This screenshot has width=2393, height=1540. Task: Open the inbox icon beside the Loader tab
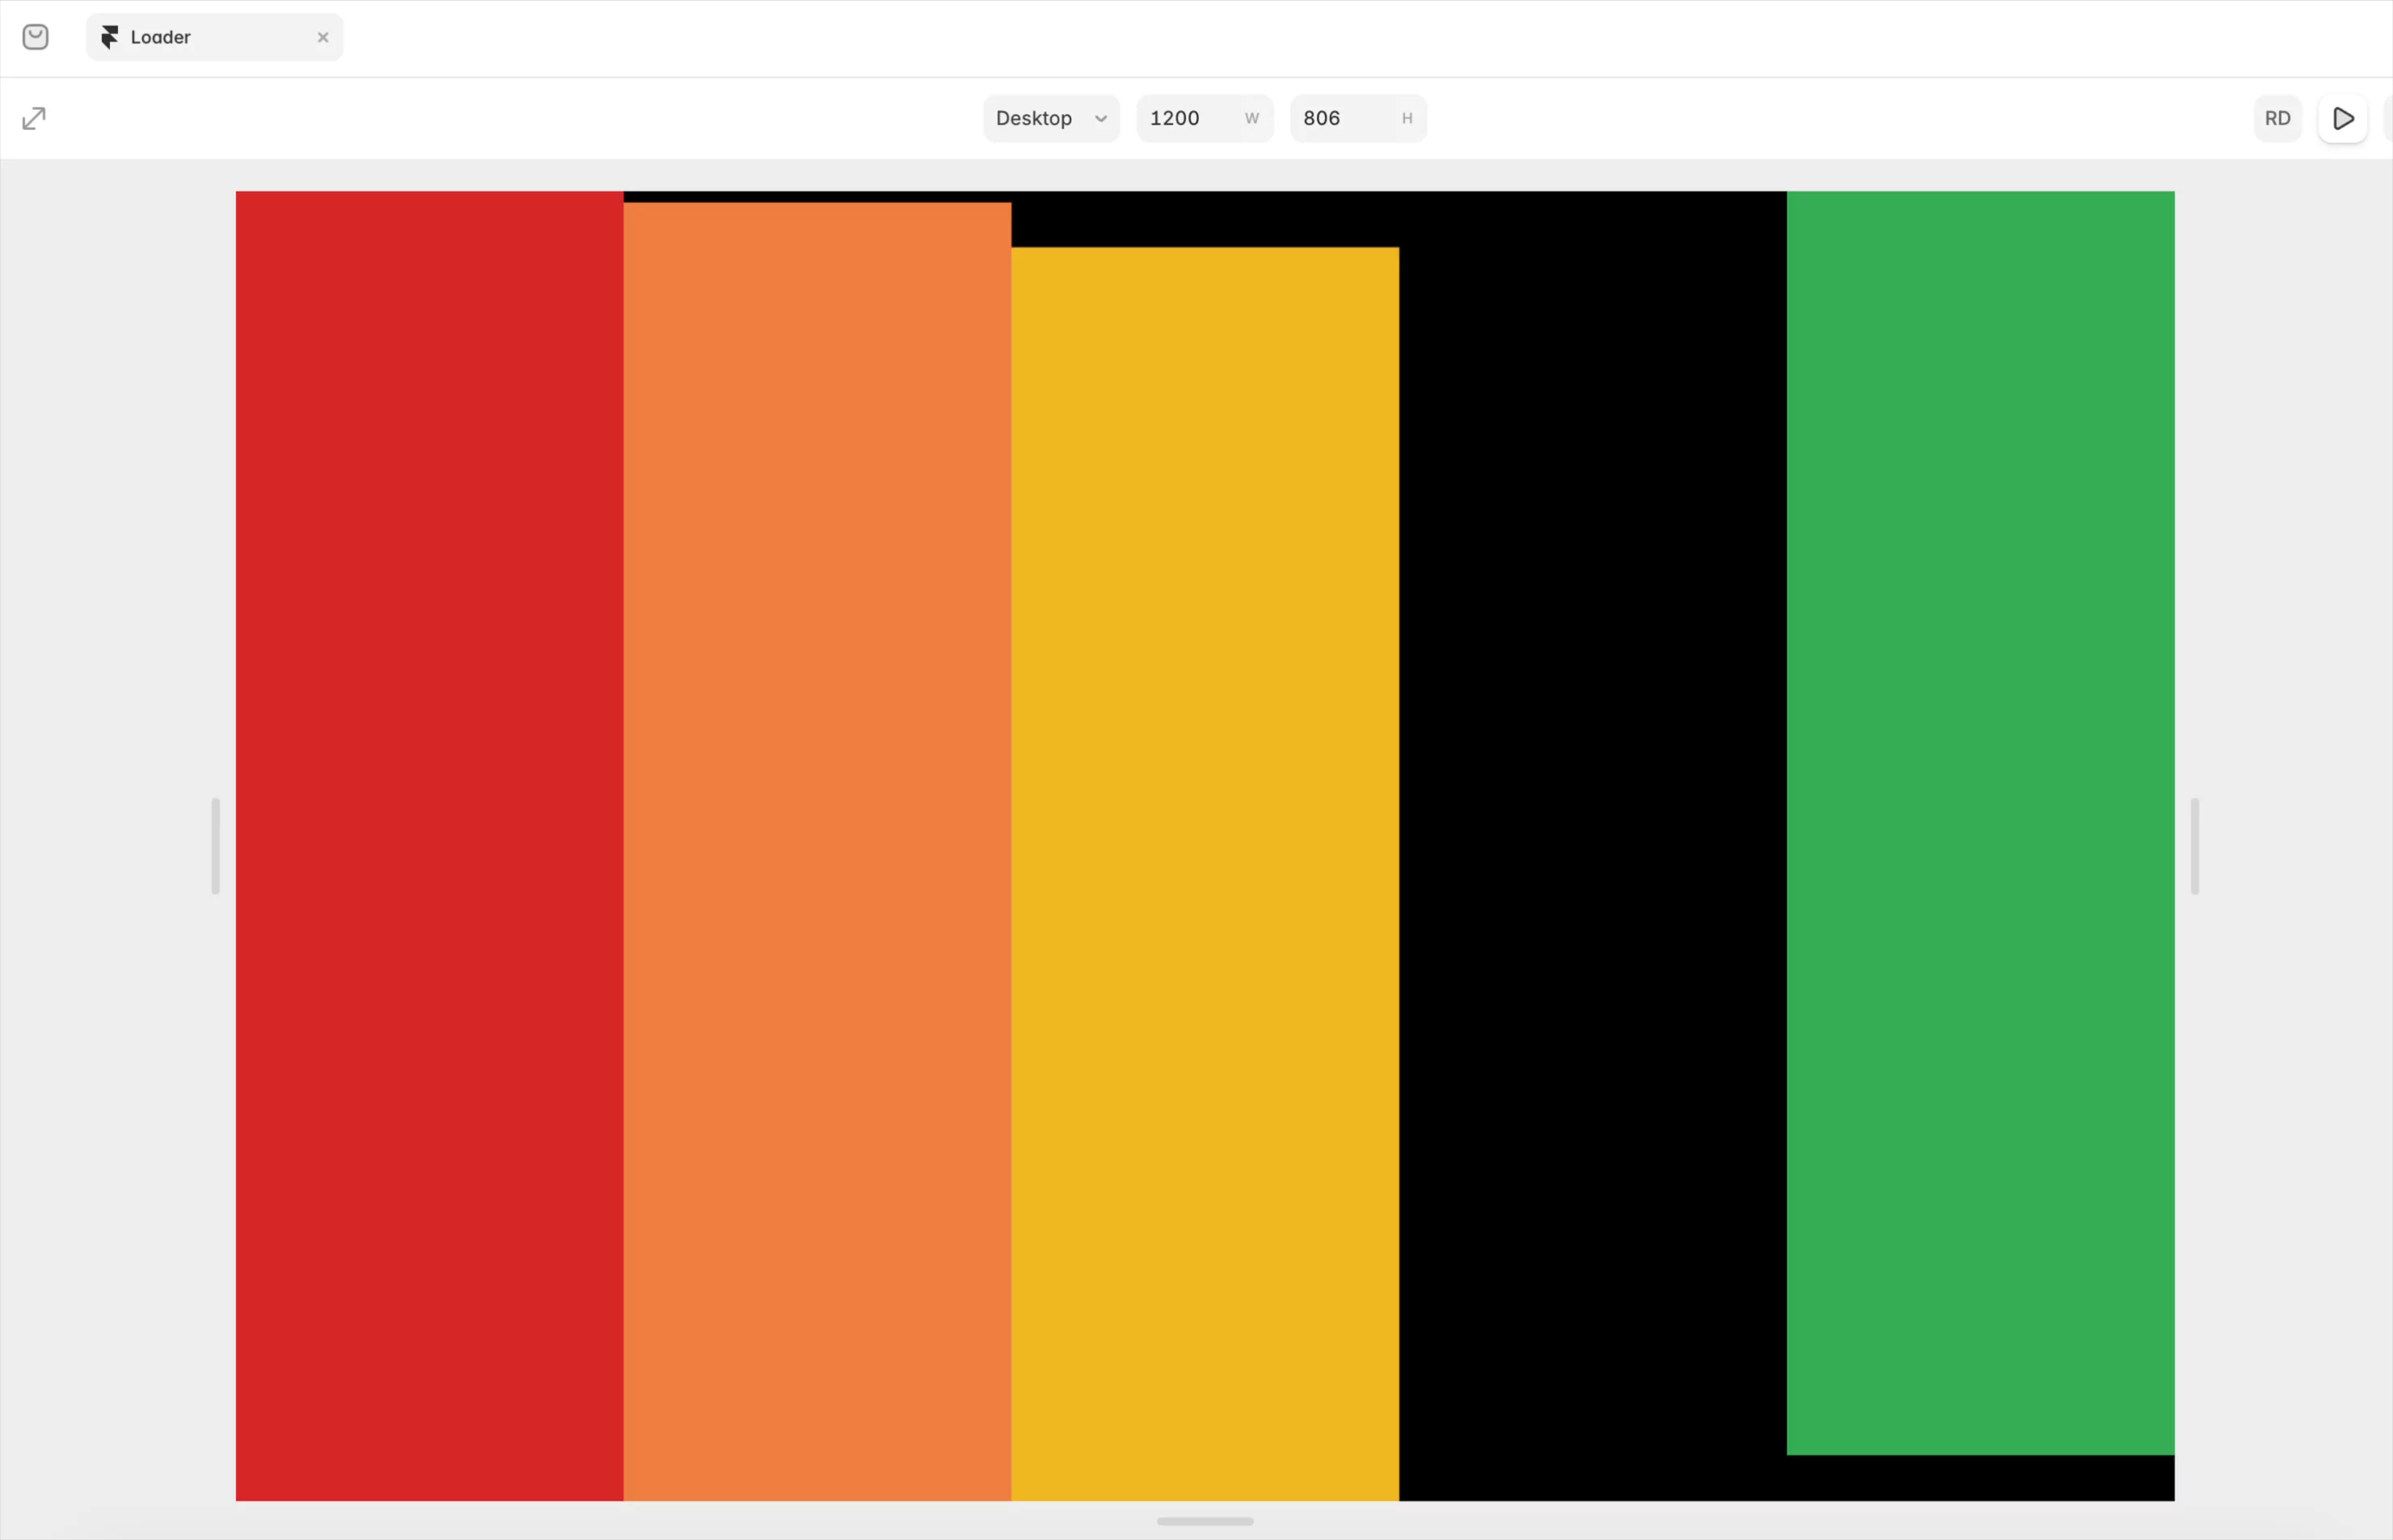click(36, 37)
